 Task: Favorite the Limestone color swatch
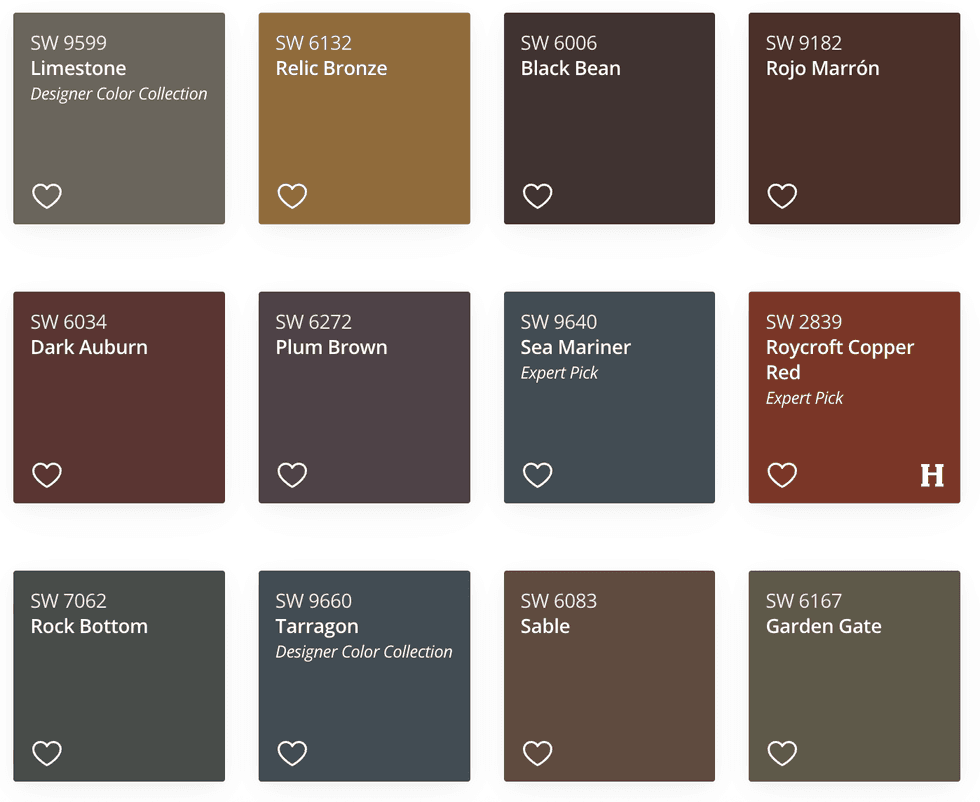[46, 196]
